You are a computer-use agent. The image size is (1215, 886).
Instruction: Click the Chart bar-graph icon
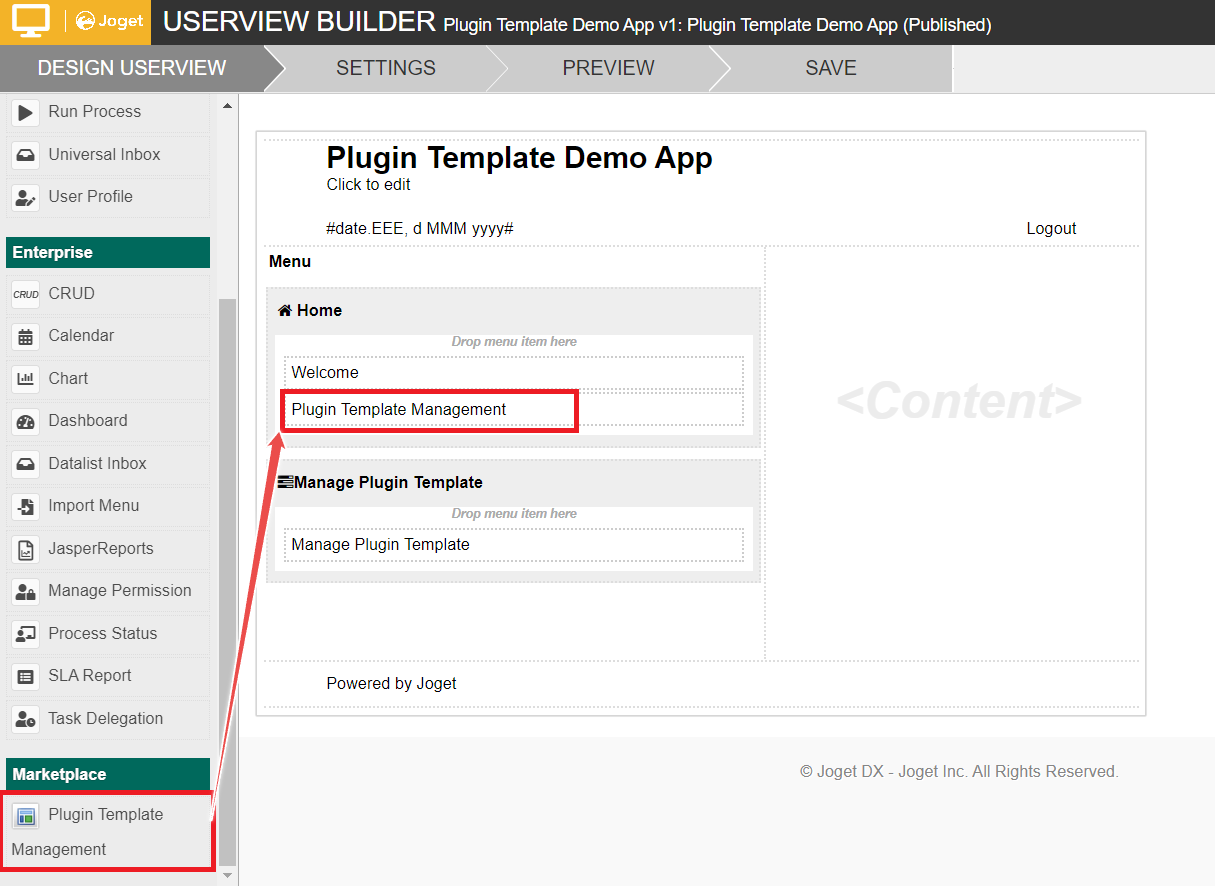(25, 379)
